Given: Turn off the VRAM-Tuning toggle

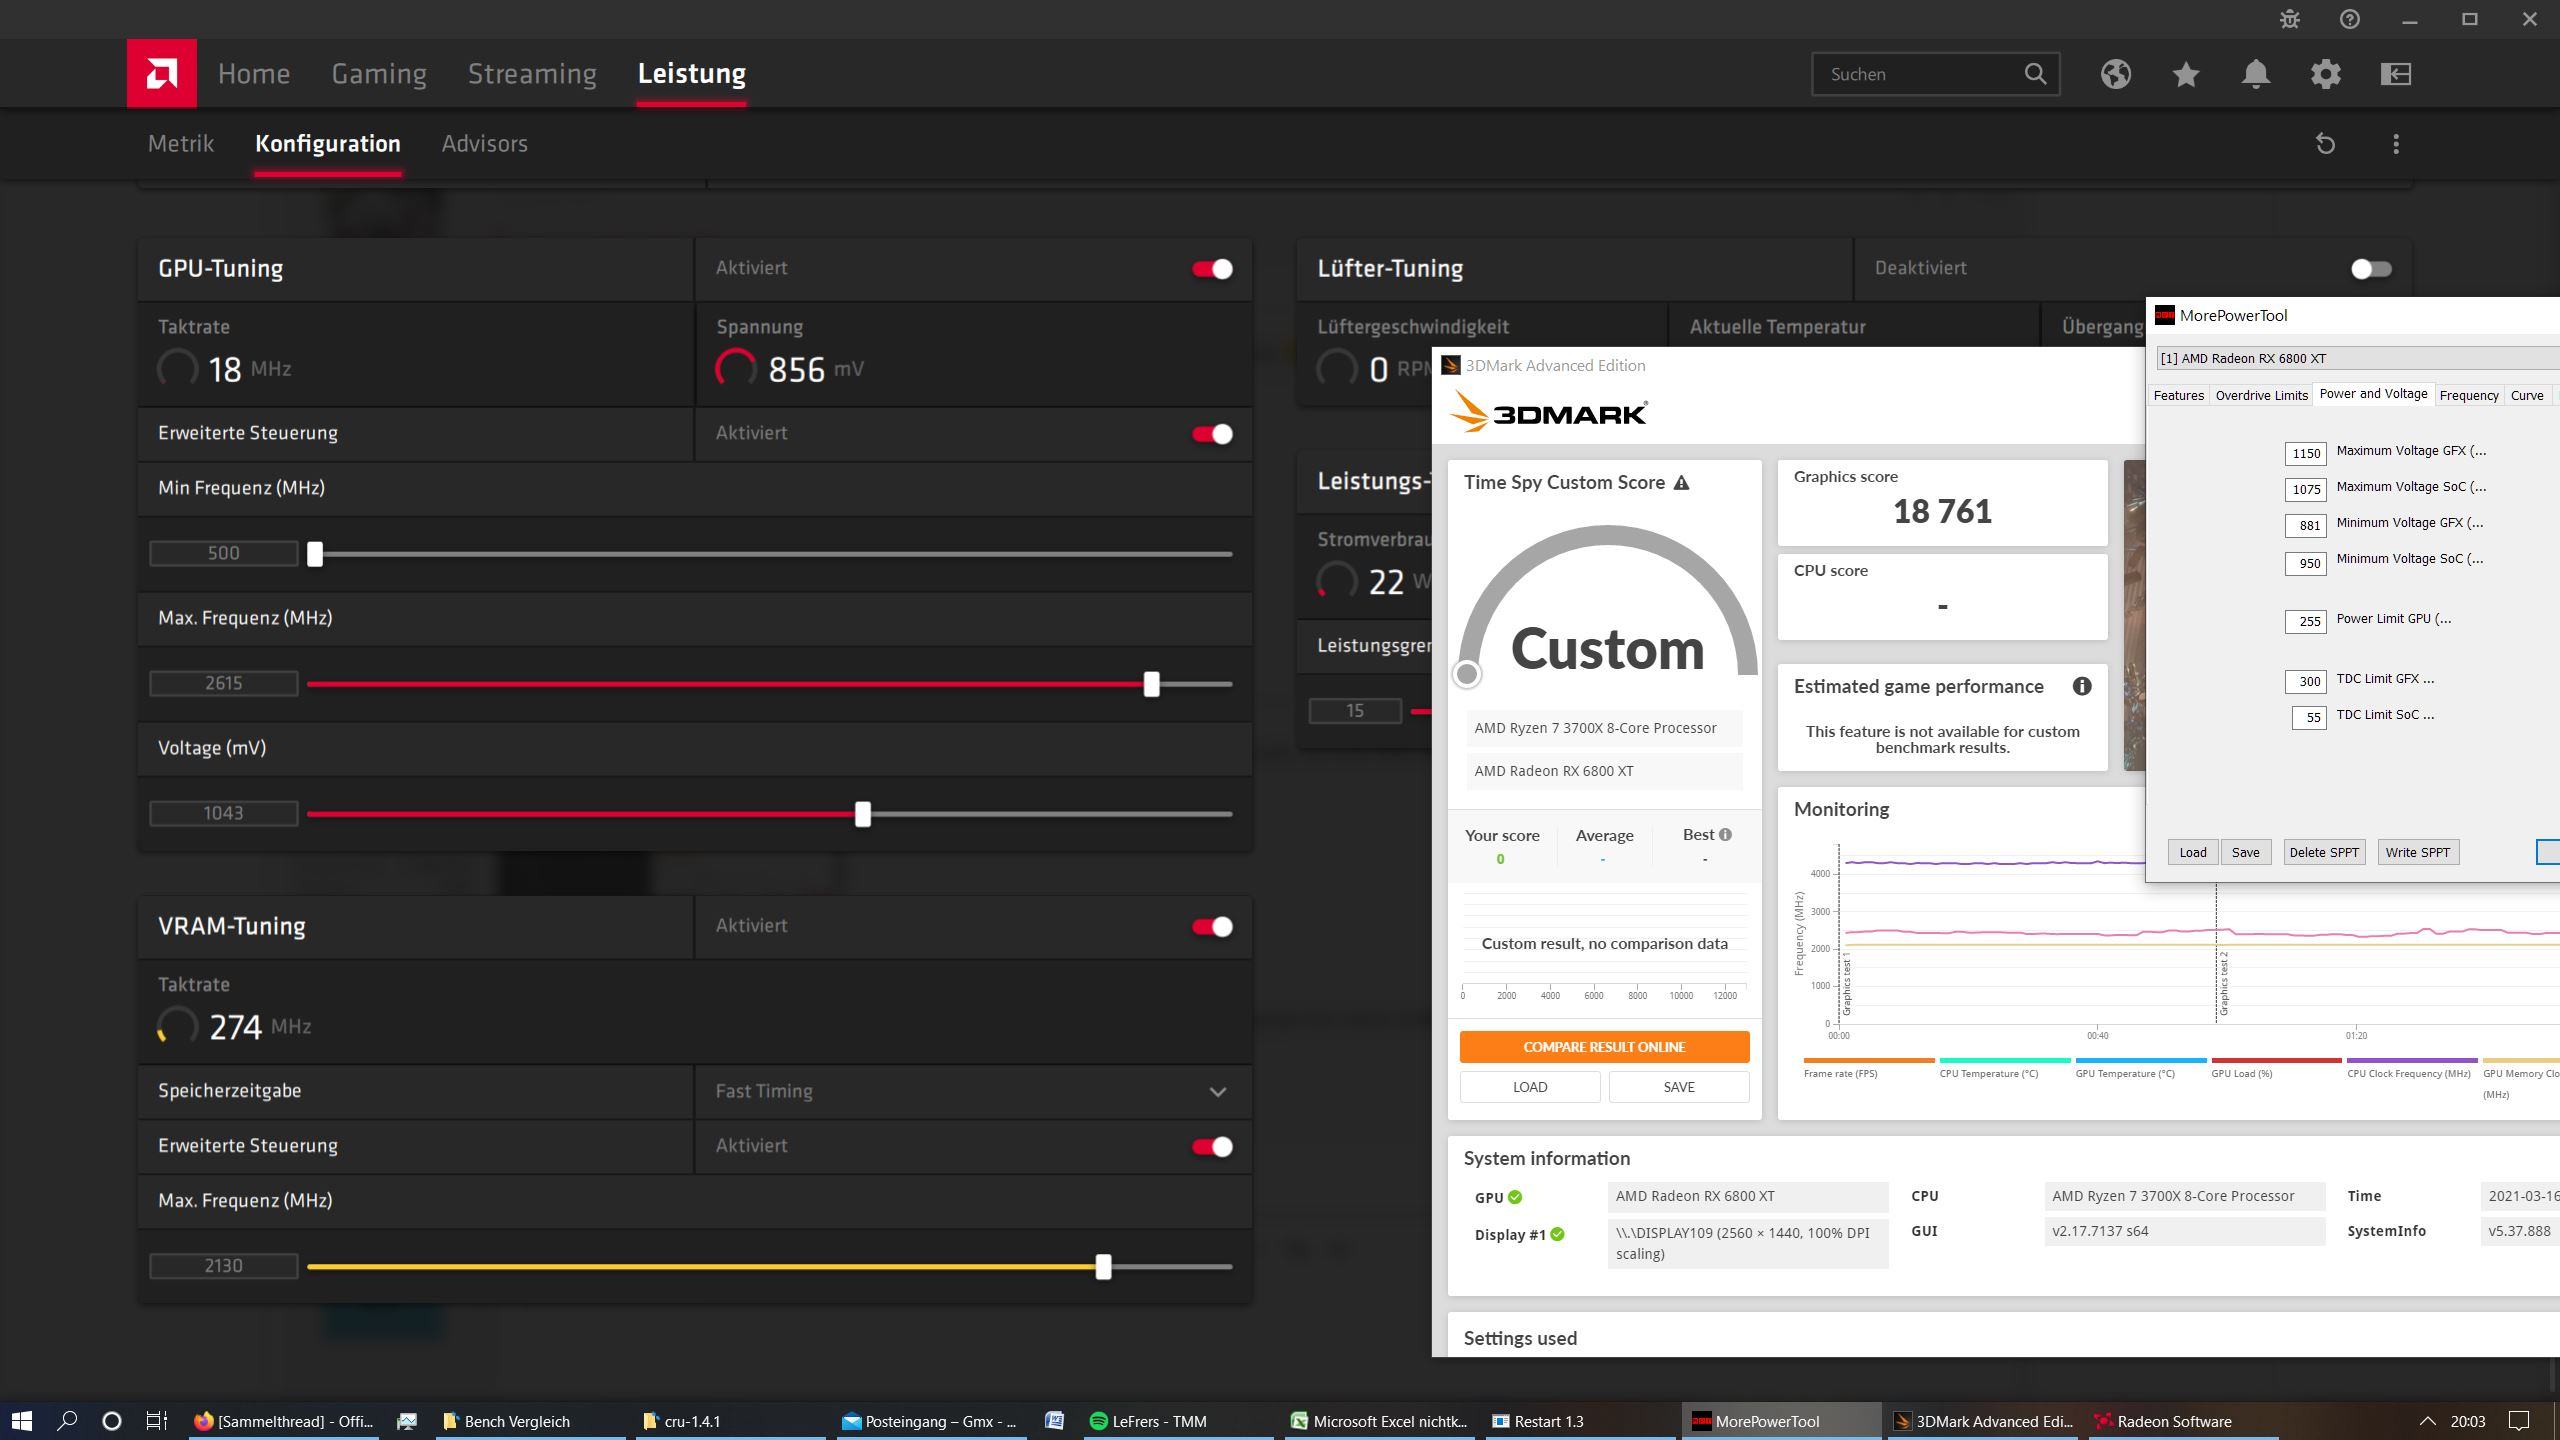Looking at the screenshot, I should point(1212,927).
